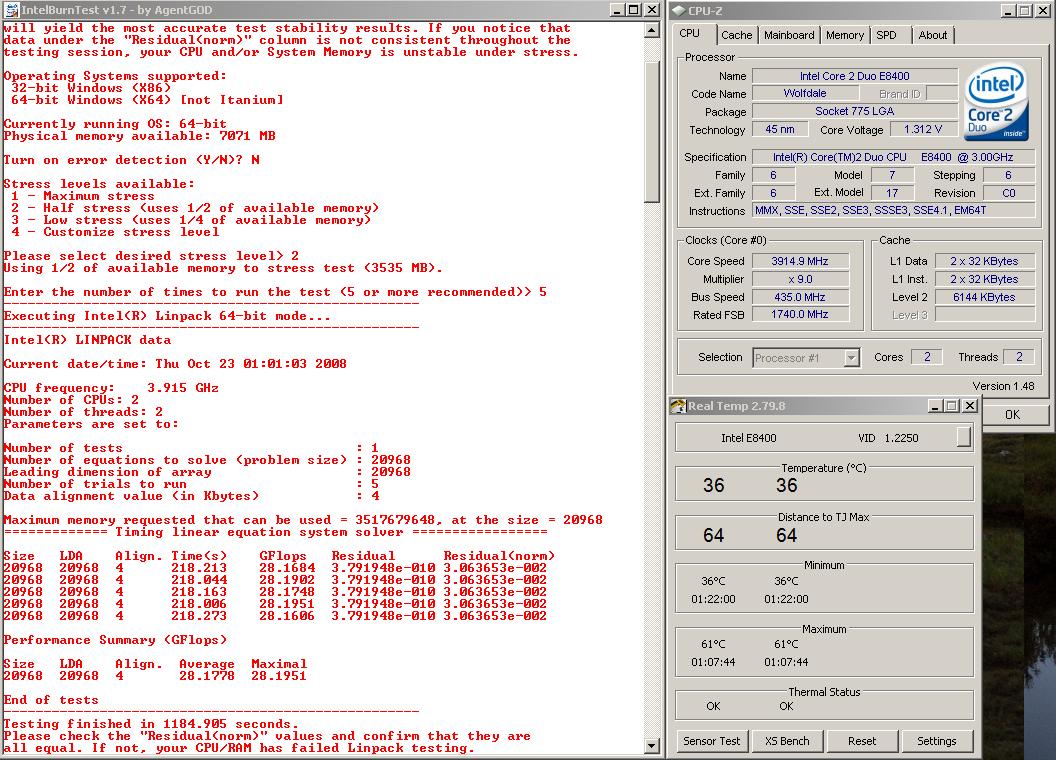Screen dimensions: 1056x760
Task: Click the 01:22:00 minimum time for first core
Action: point(713,599)
